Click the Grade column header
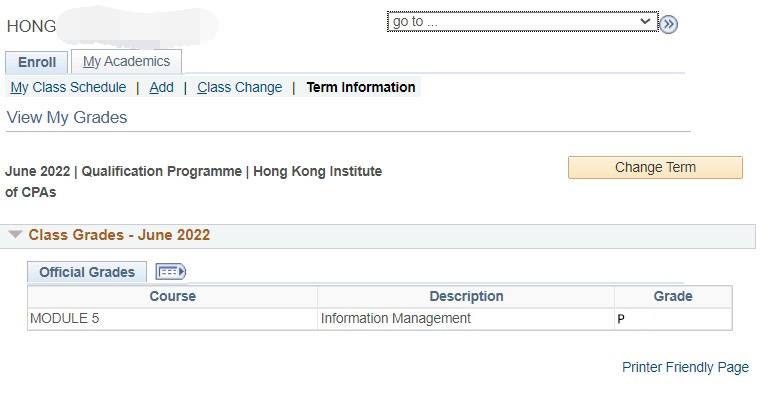777x403 pixels. pyautogui.click(x=673, y=296)
